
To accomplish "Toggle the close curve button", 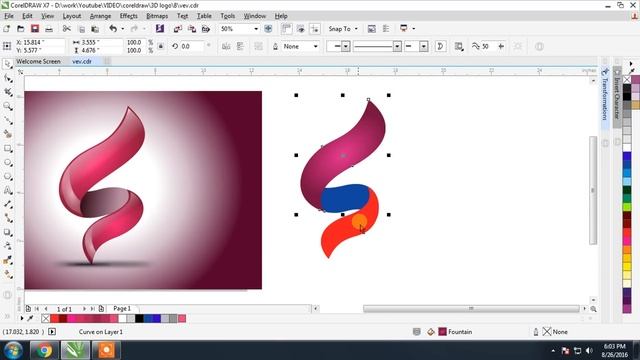I will click(440, 47).
